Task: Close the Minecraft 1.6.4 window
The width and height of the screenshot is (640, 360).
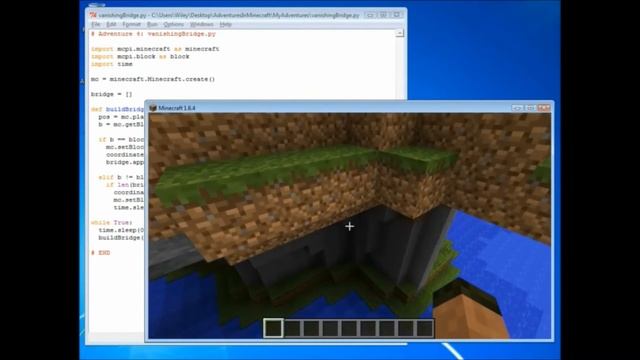Action: click(544, 108)
